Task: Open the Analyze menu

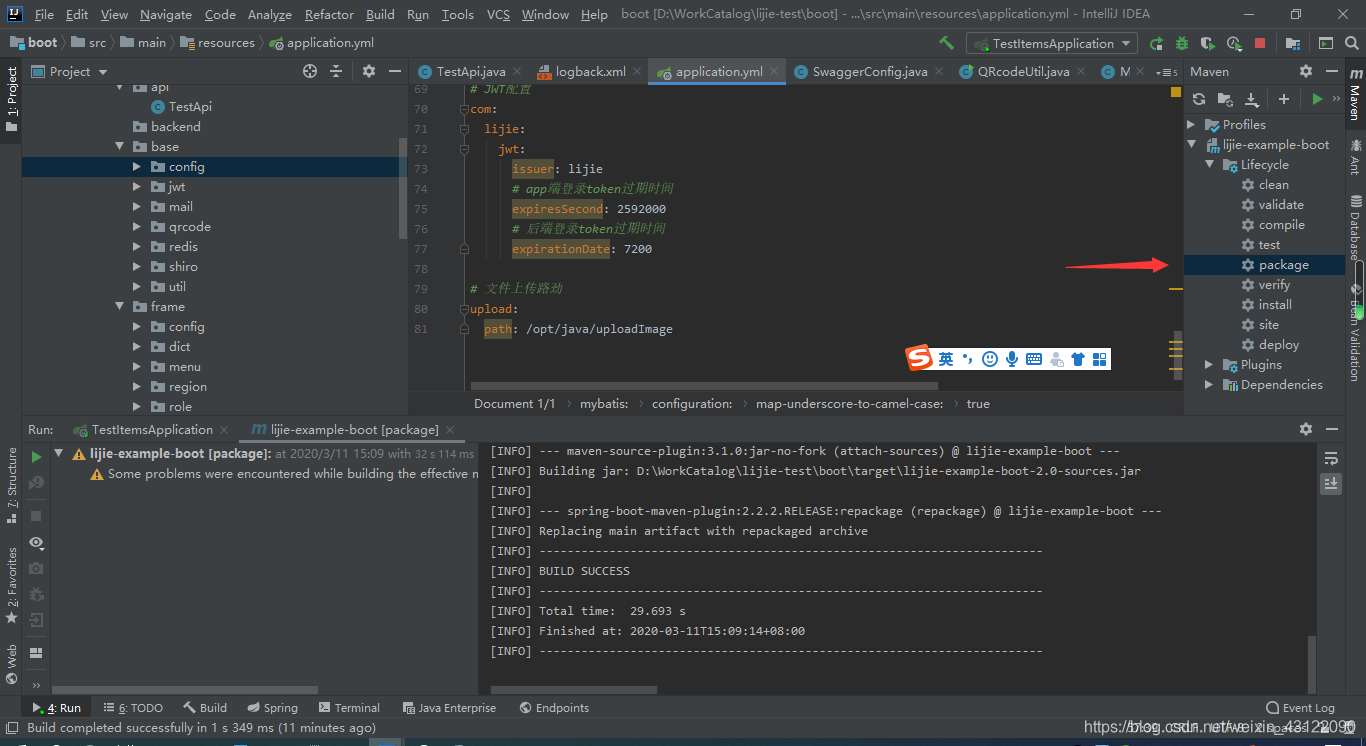Action: pos(269,14)
